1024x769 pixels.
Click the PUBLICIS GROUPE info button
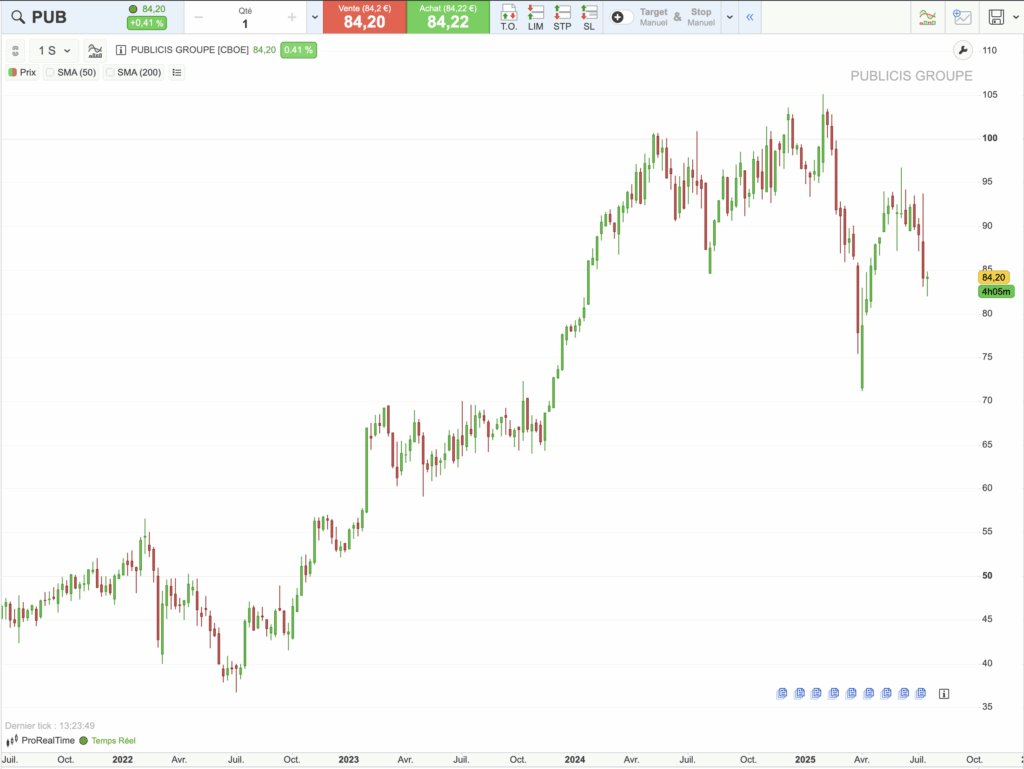click(x=120, y=48)
